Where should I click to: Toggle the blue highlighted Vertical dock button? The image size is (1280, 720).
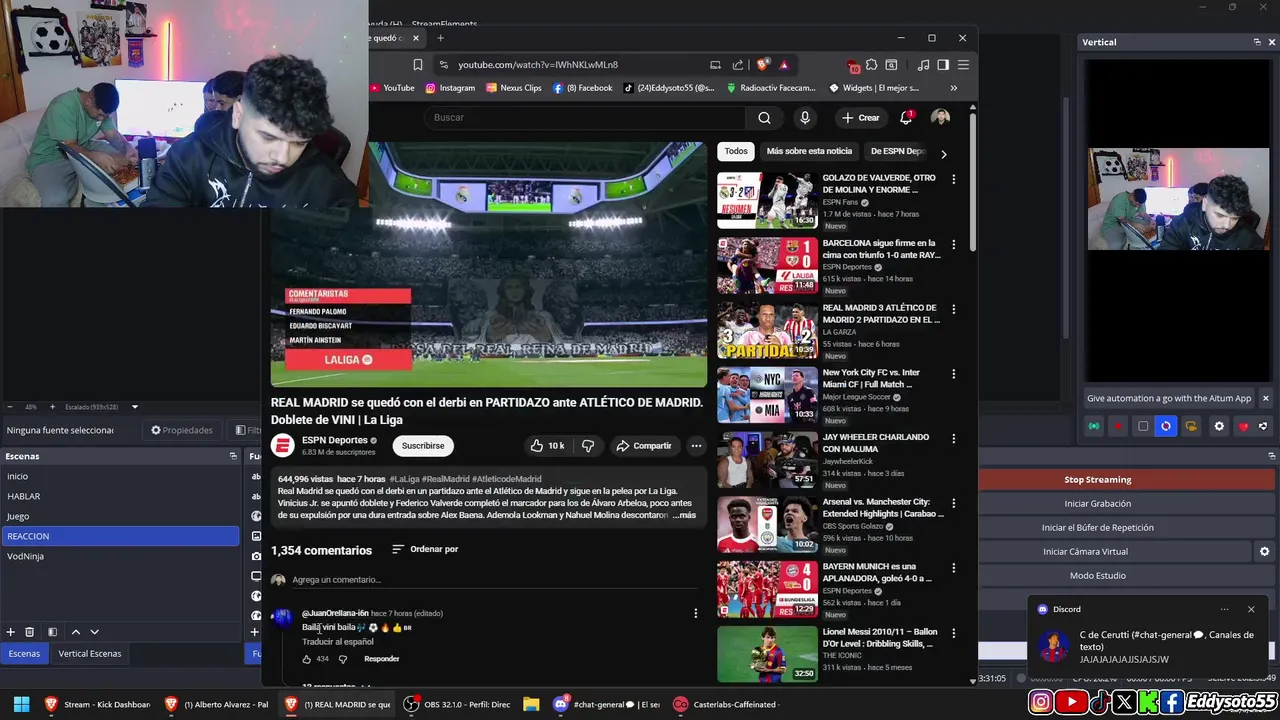click(x=1166, y=426)
